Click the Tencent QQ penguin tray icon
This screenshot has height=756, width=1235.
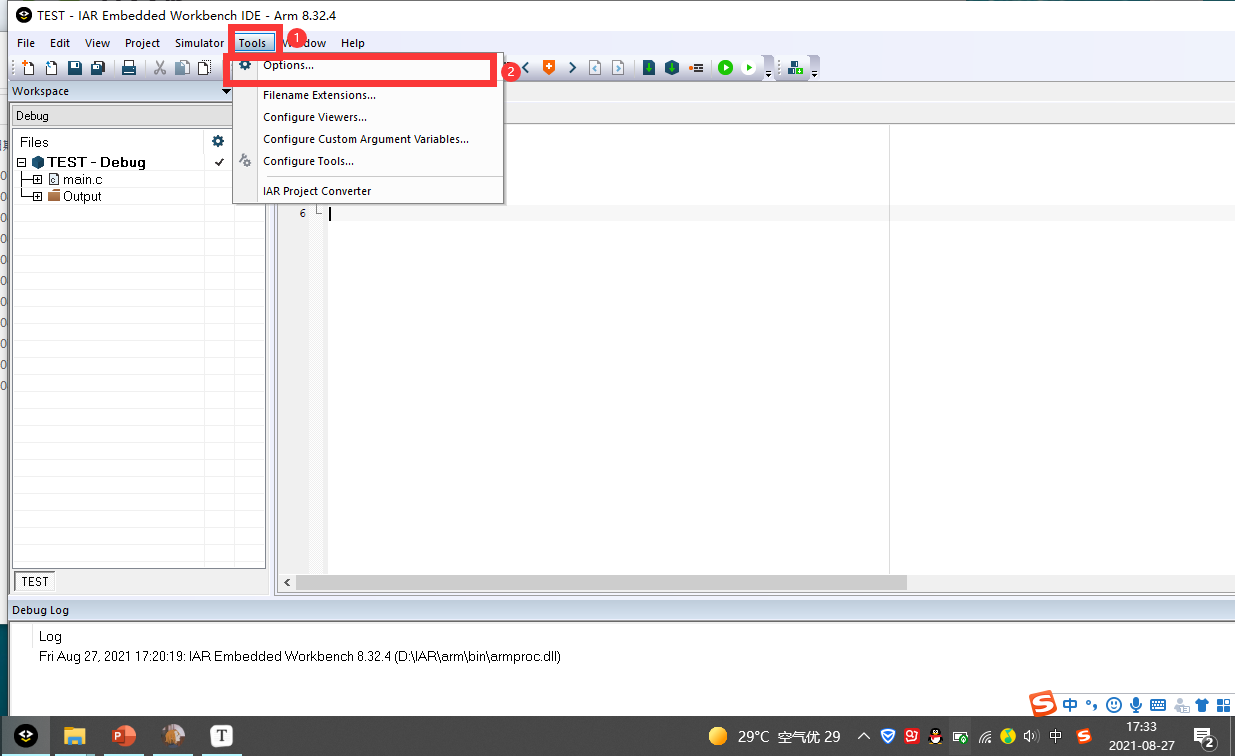pos(935,737)
